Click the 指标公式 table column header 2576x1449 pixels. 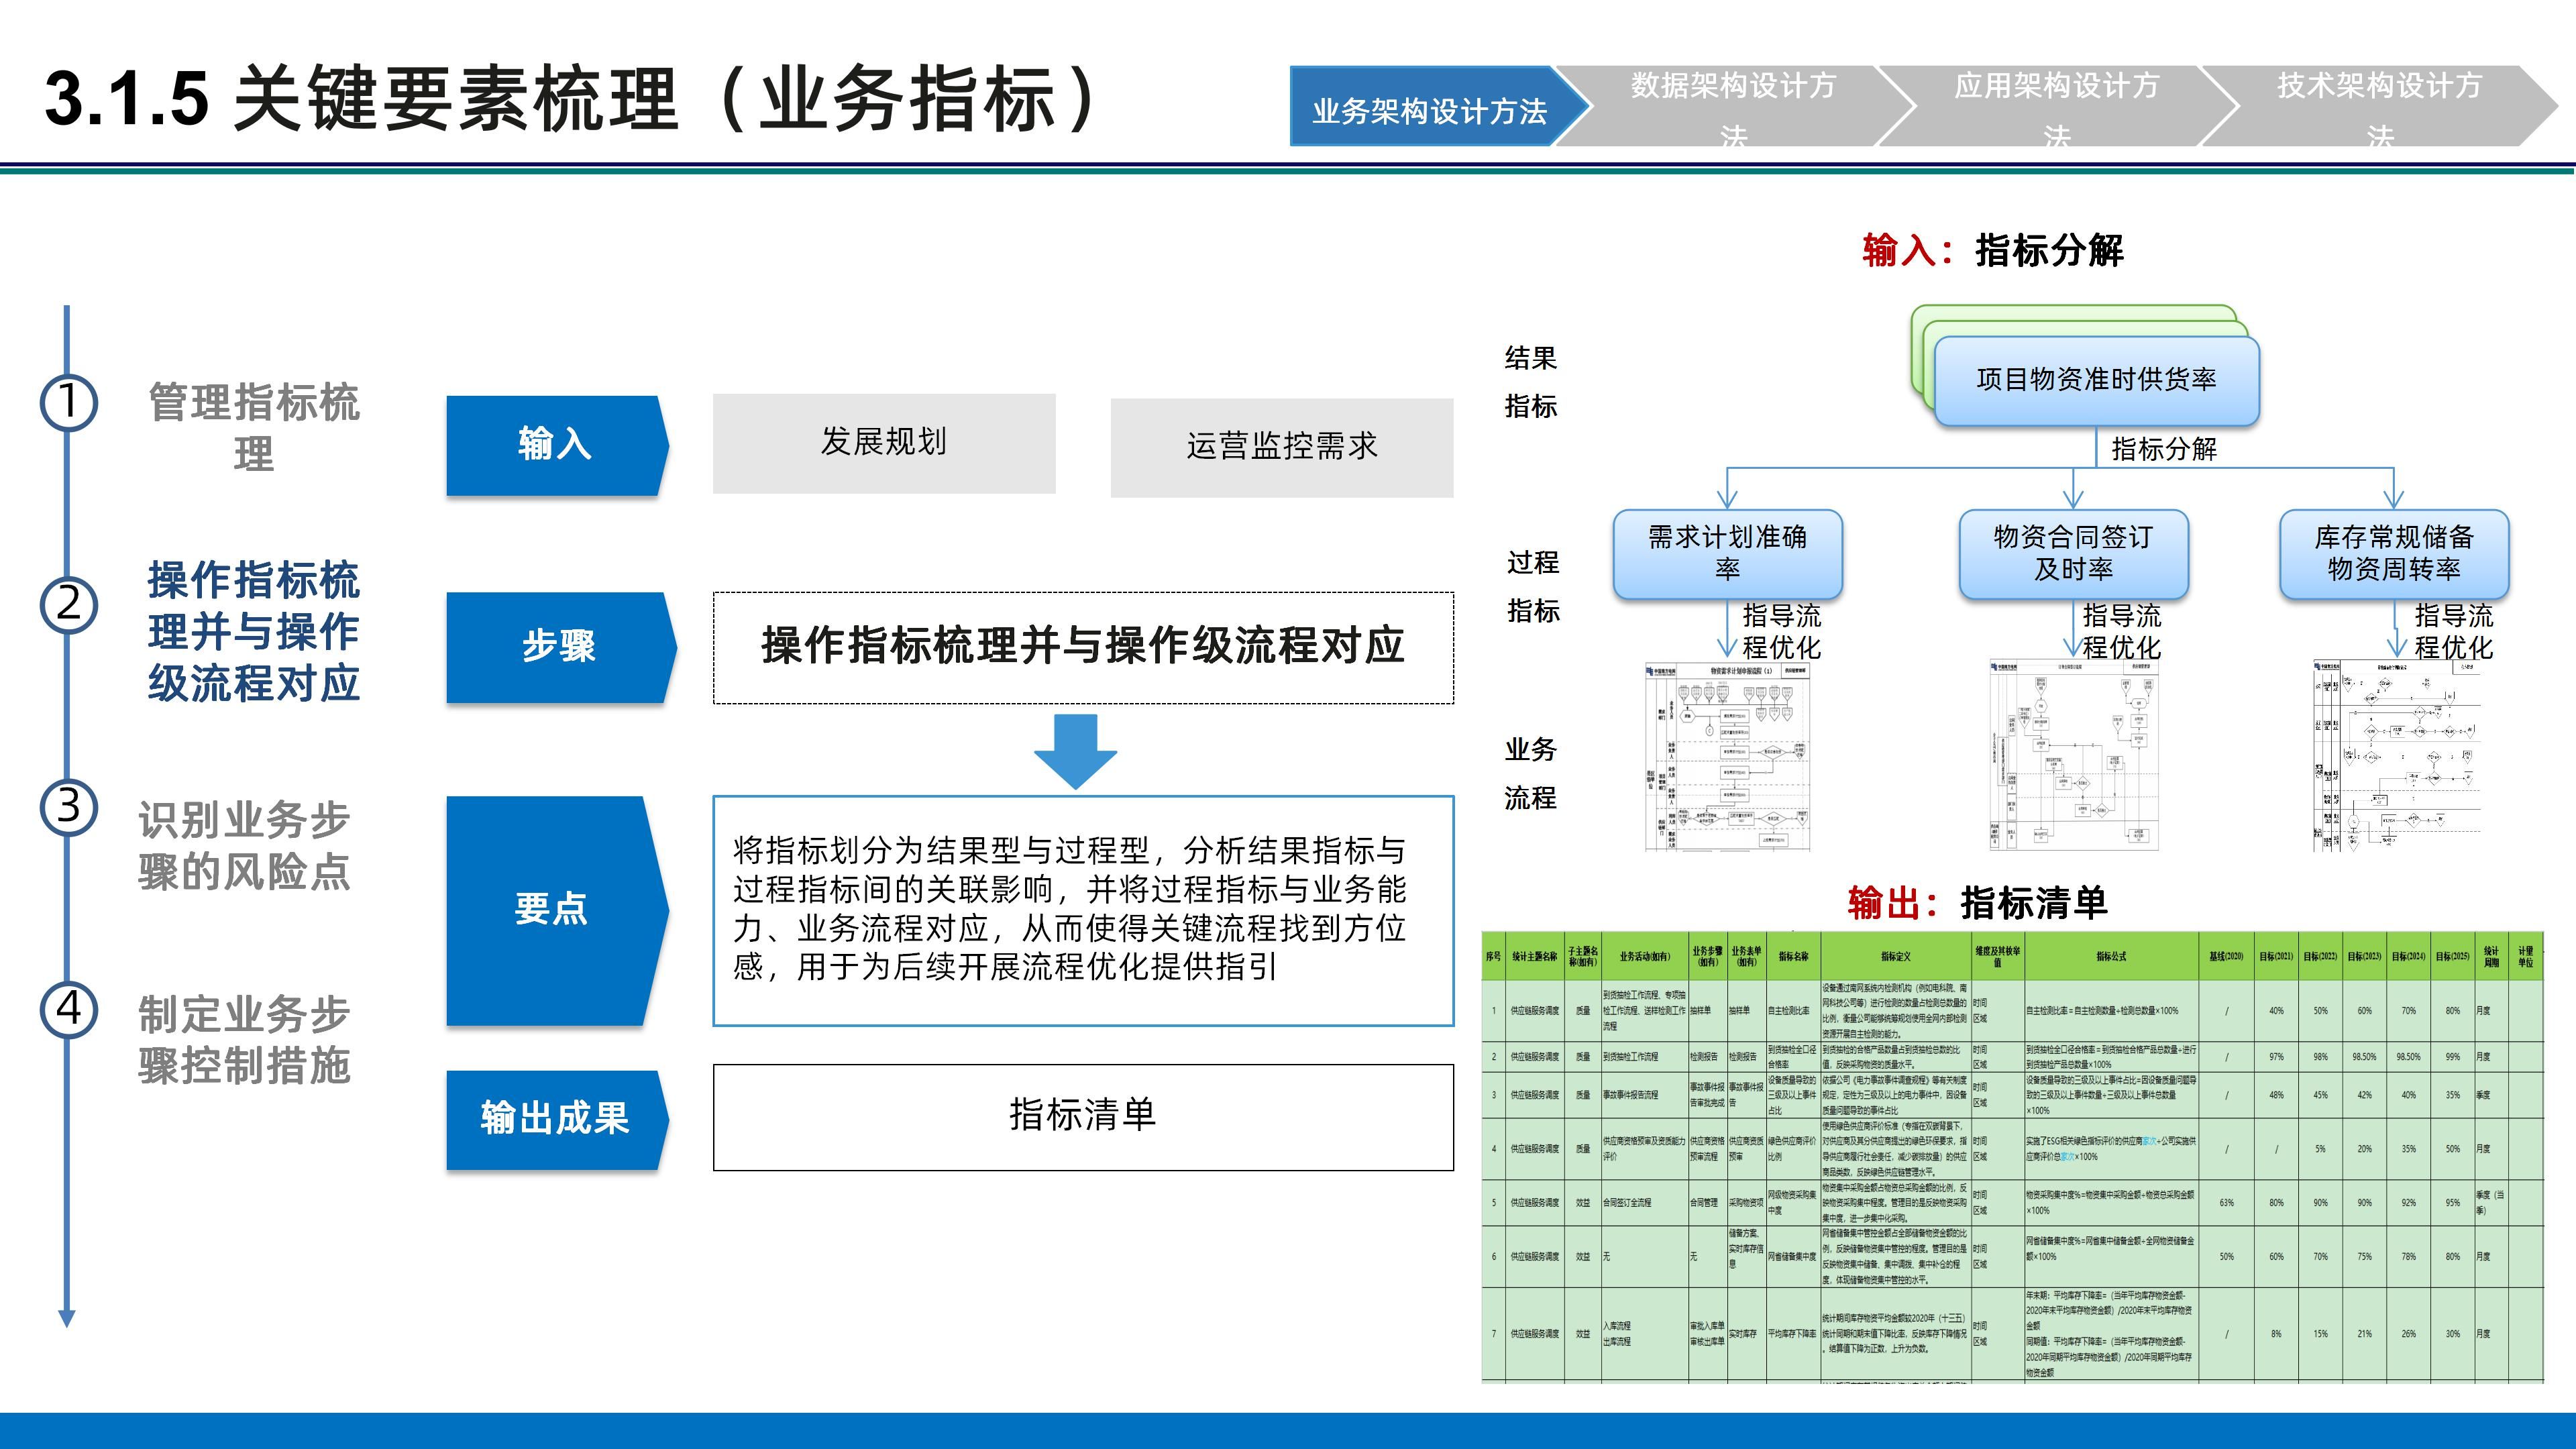pos(2111,956)
